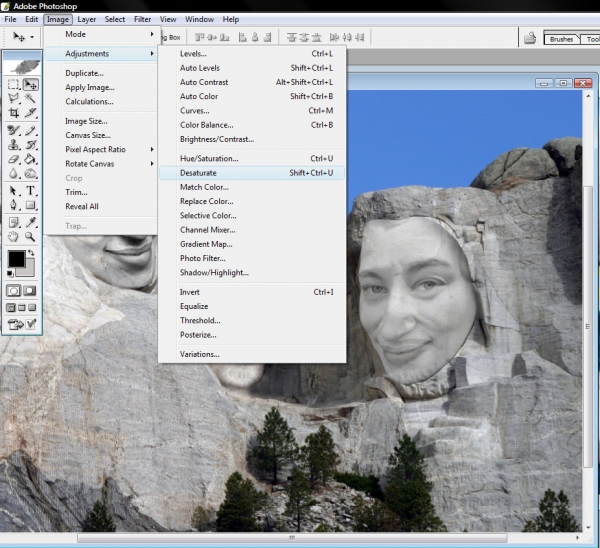This screenshot has width=600, height=548.
Task: Select the Healing Brush tool
Action: coord(14,130)
